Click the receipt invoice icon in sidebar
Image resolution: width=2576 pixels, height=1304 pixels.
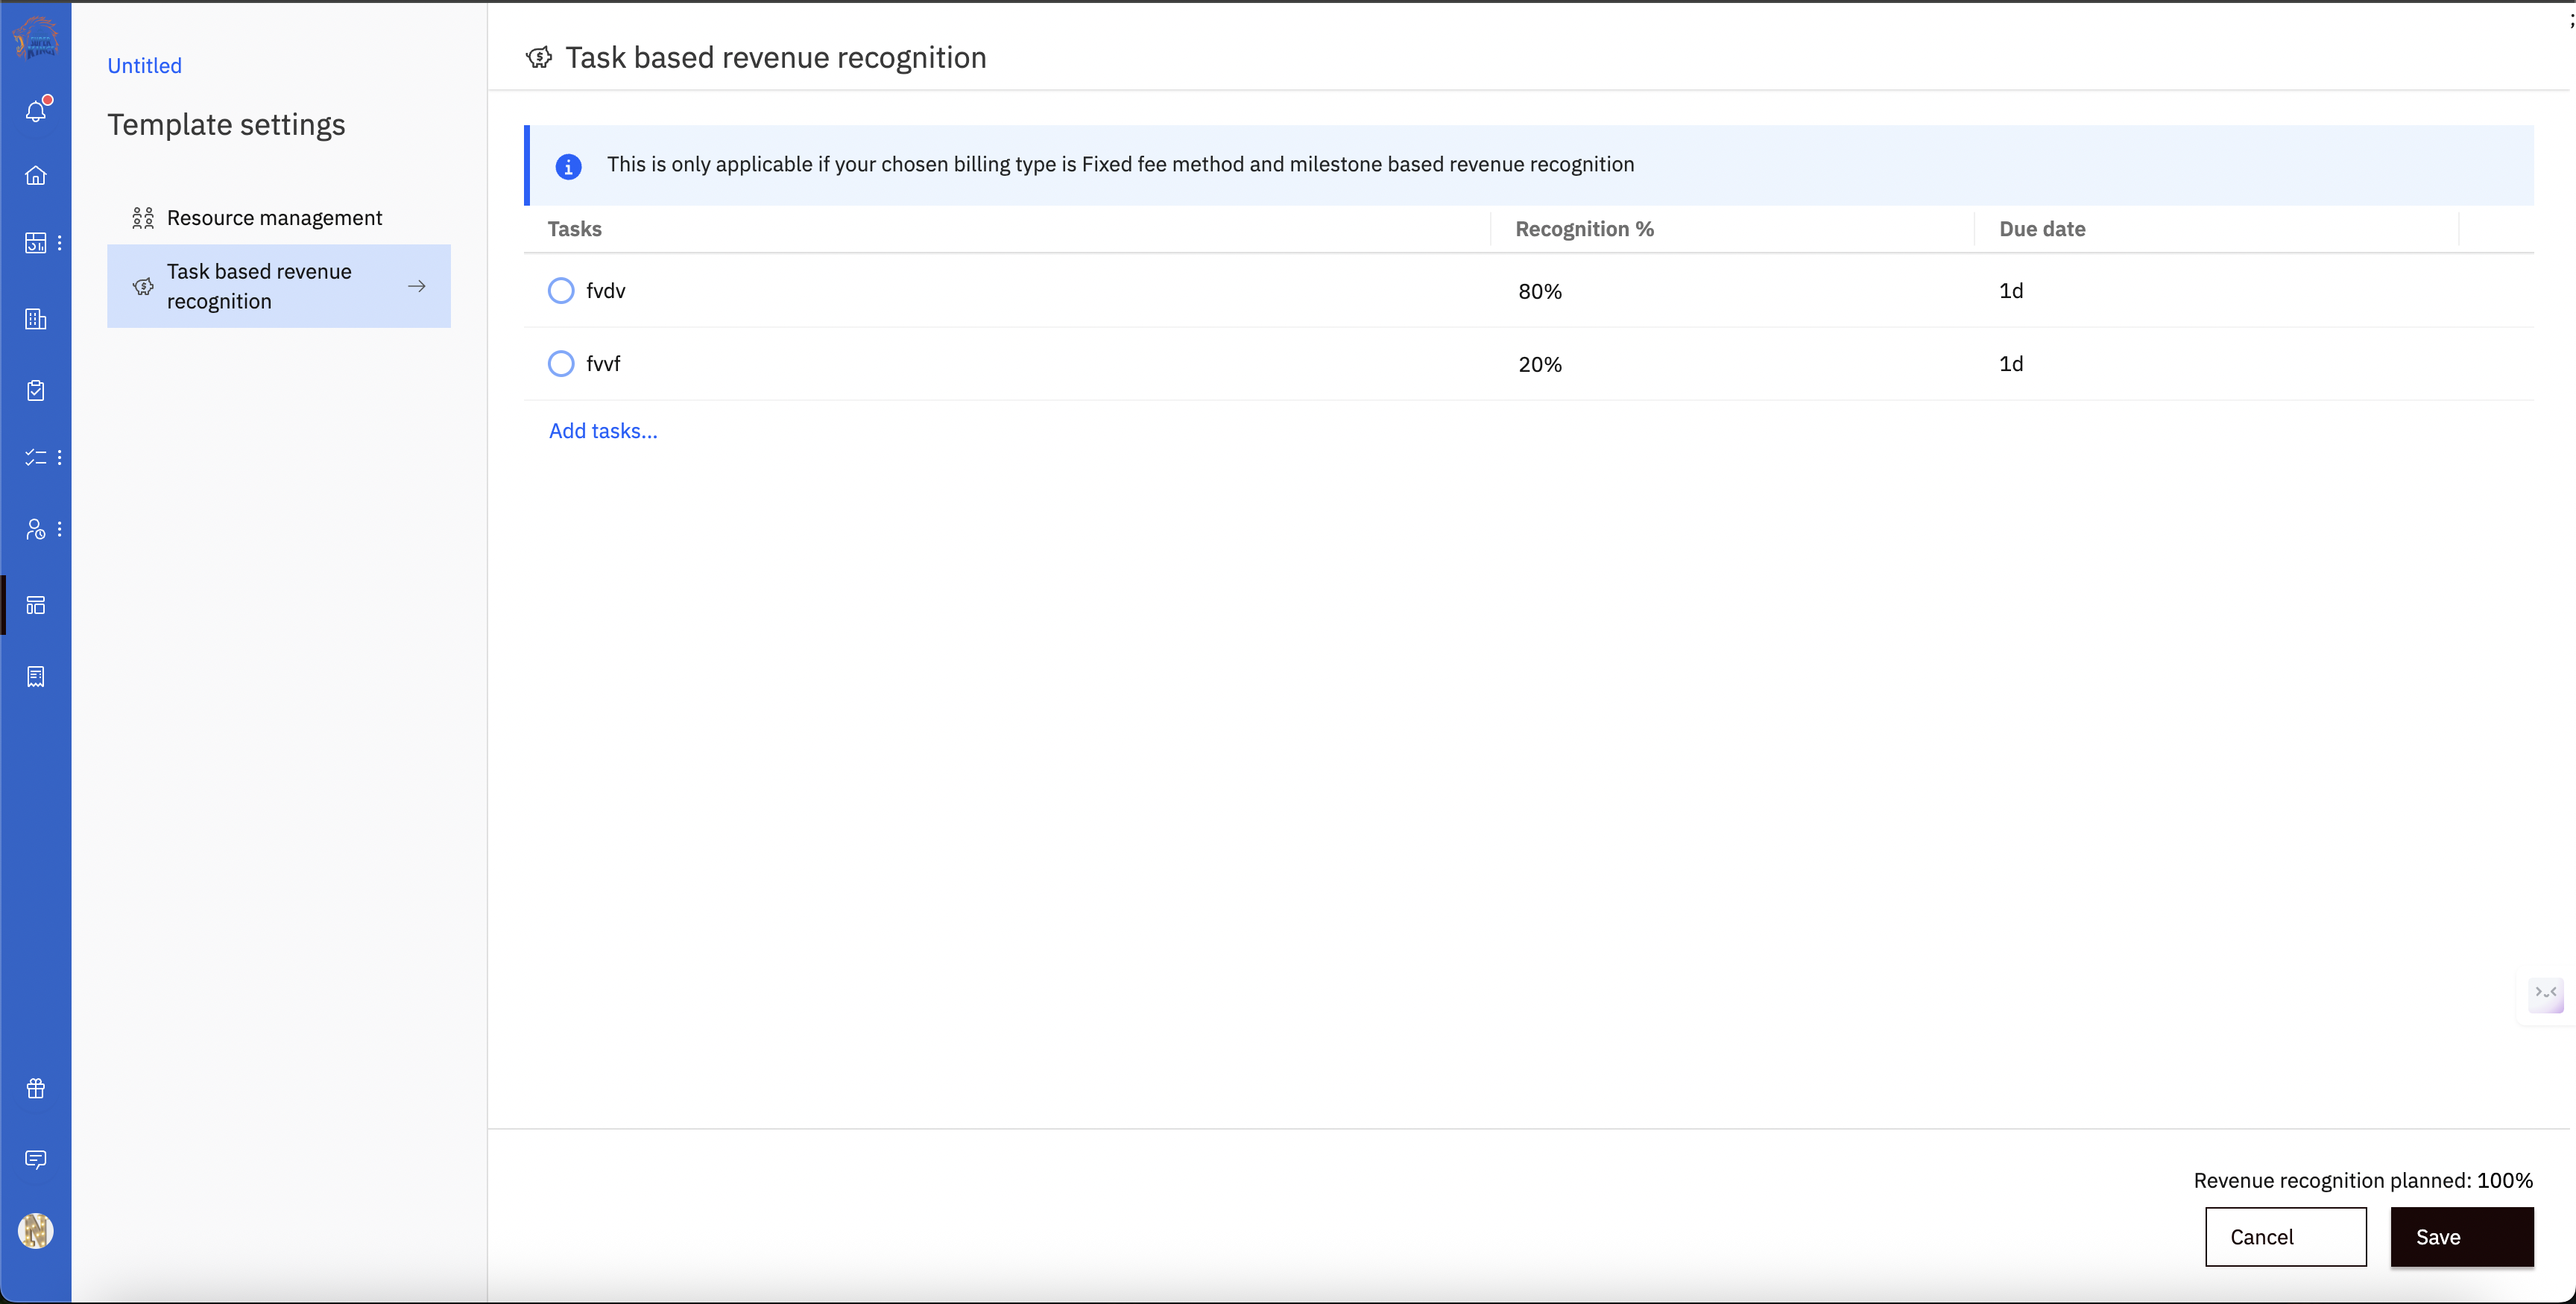pos(36,677)
